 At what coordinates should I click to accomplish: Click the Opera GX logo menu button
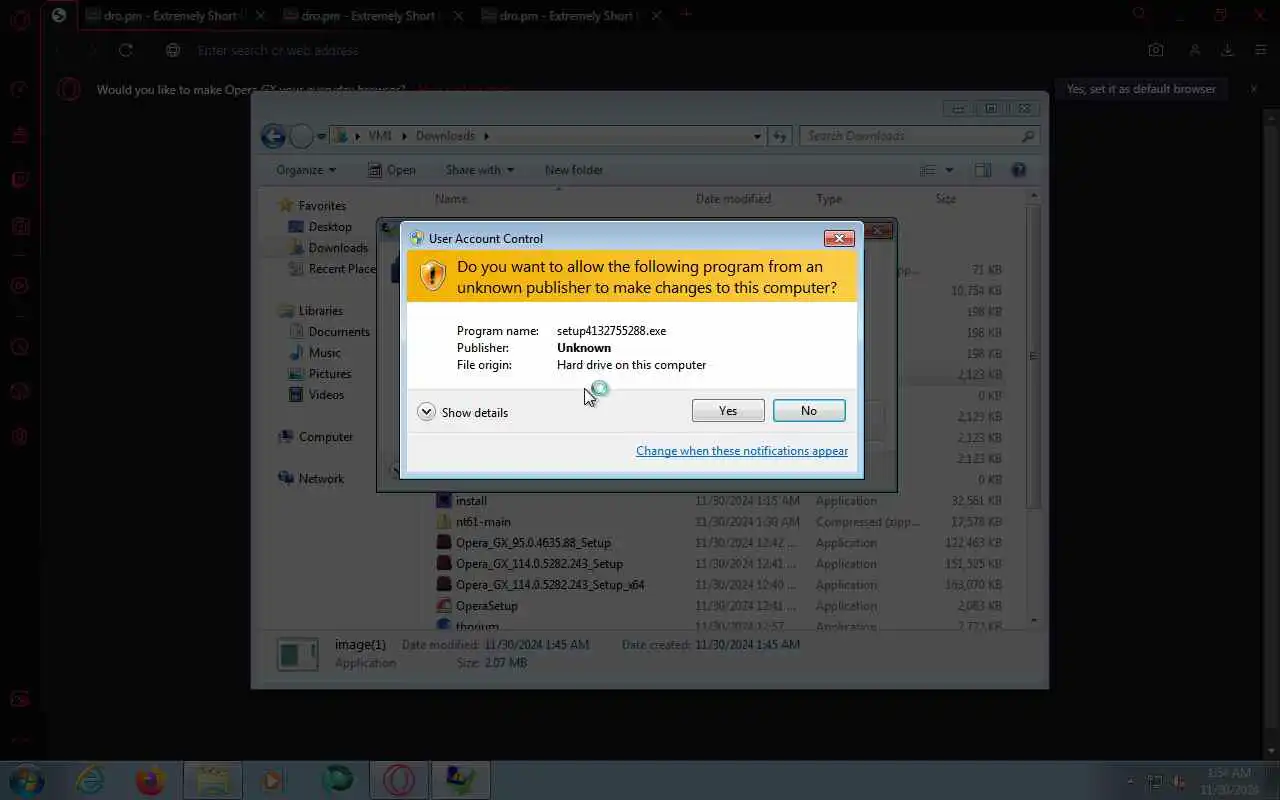(x=19, y=17)
